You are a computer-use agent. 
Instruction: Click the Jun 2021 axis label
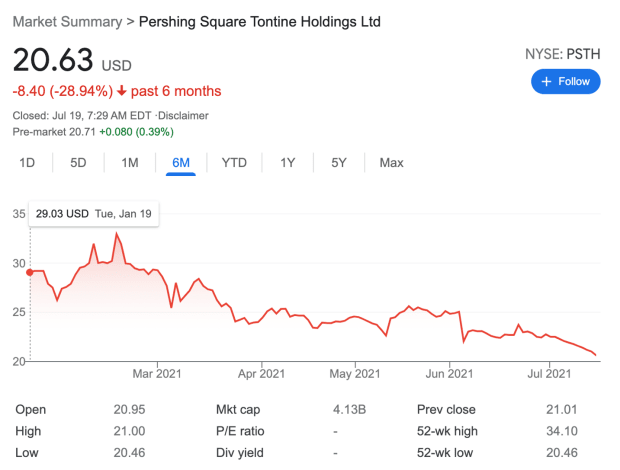pyautogui.click(x=450, y=374)
